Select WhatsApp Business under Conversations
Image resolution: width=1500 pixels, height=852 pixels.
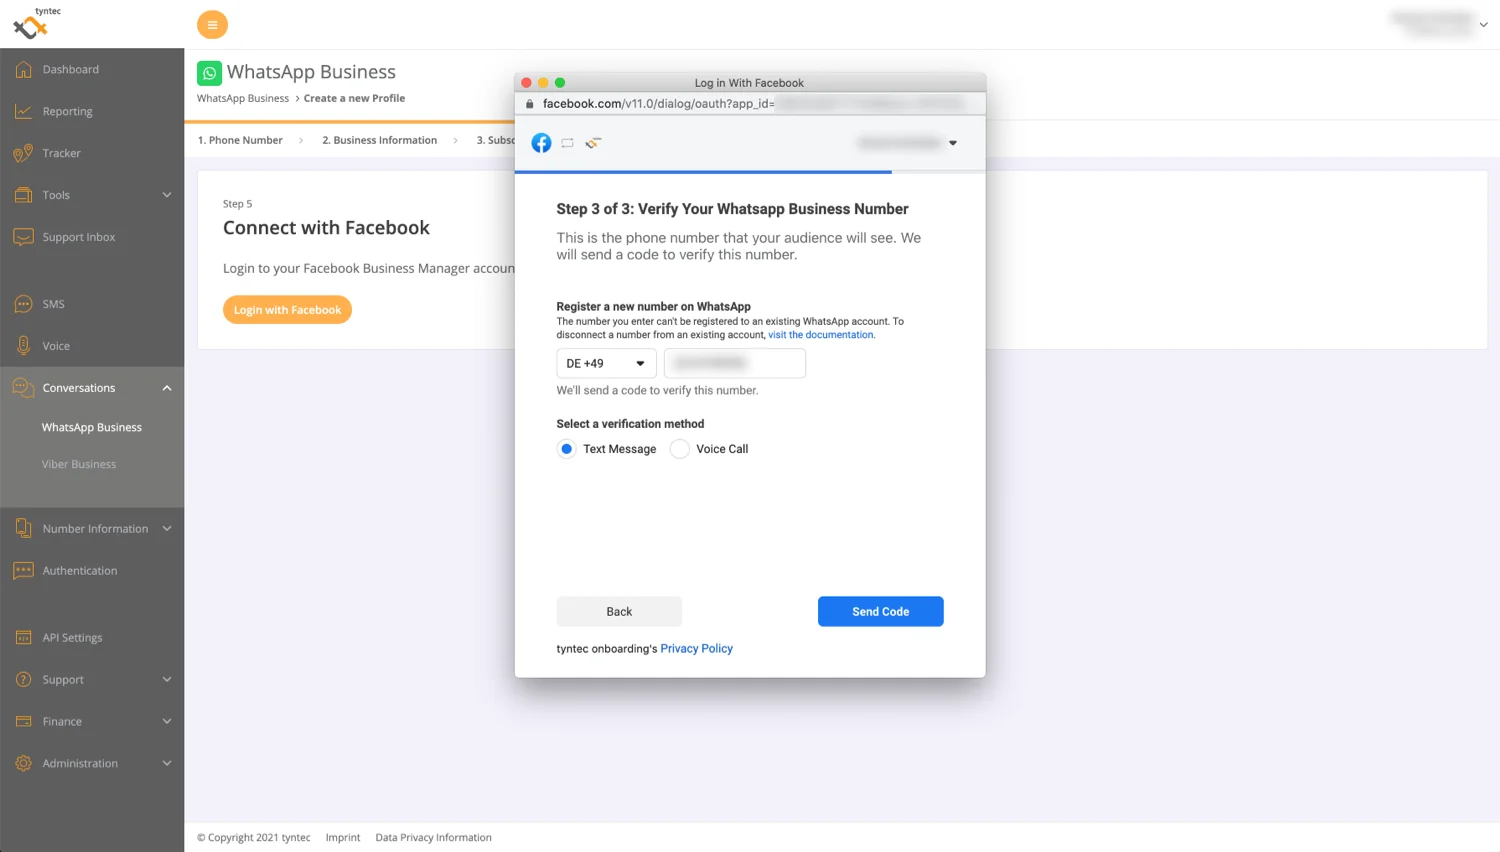click(92, 427)
